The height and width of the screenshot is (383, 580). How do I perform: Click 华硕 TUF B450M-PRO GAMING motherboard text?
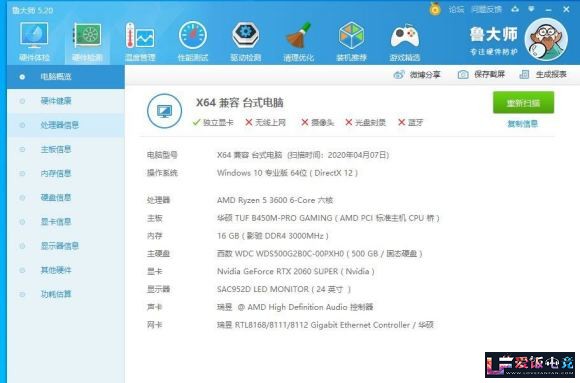click(x=328, y=218)
